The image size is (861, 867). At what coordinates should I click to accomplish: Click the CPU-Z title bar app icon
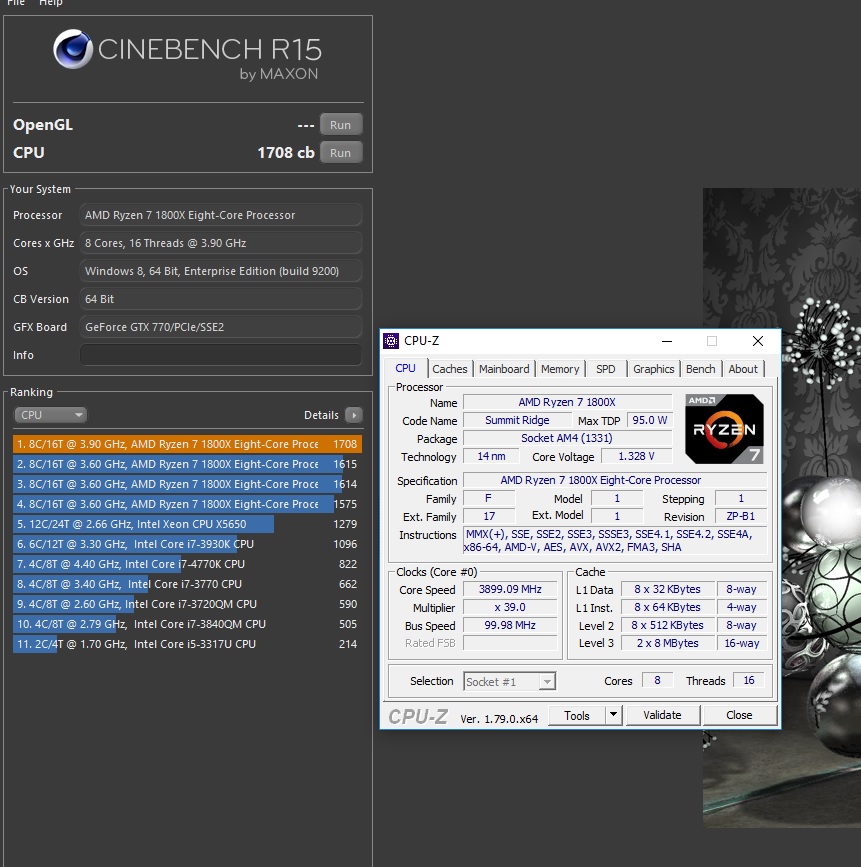pyautogui.click(x=391, y=341)
